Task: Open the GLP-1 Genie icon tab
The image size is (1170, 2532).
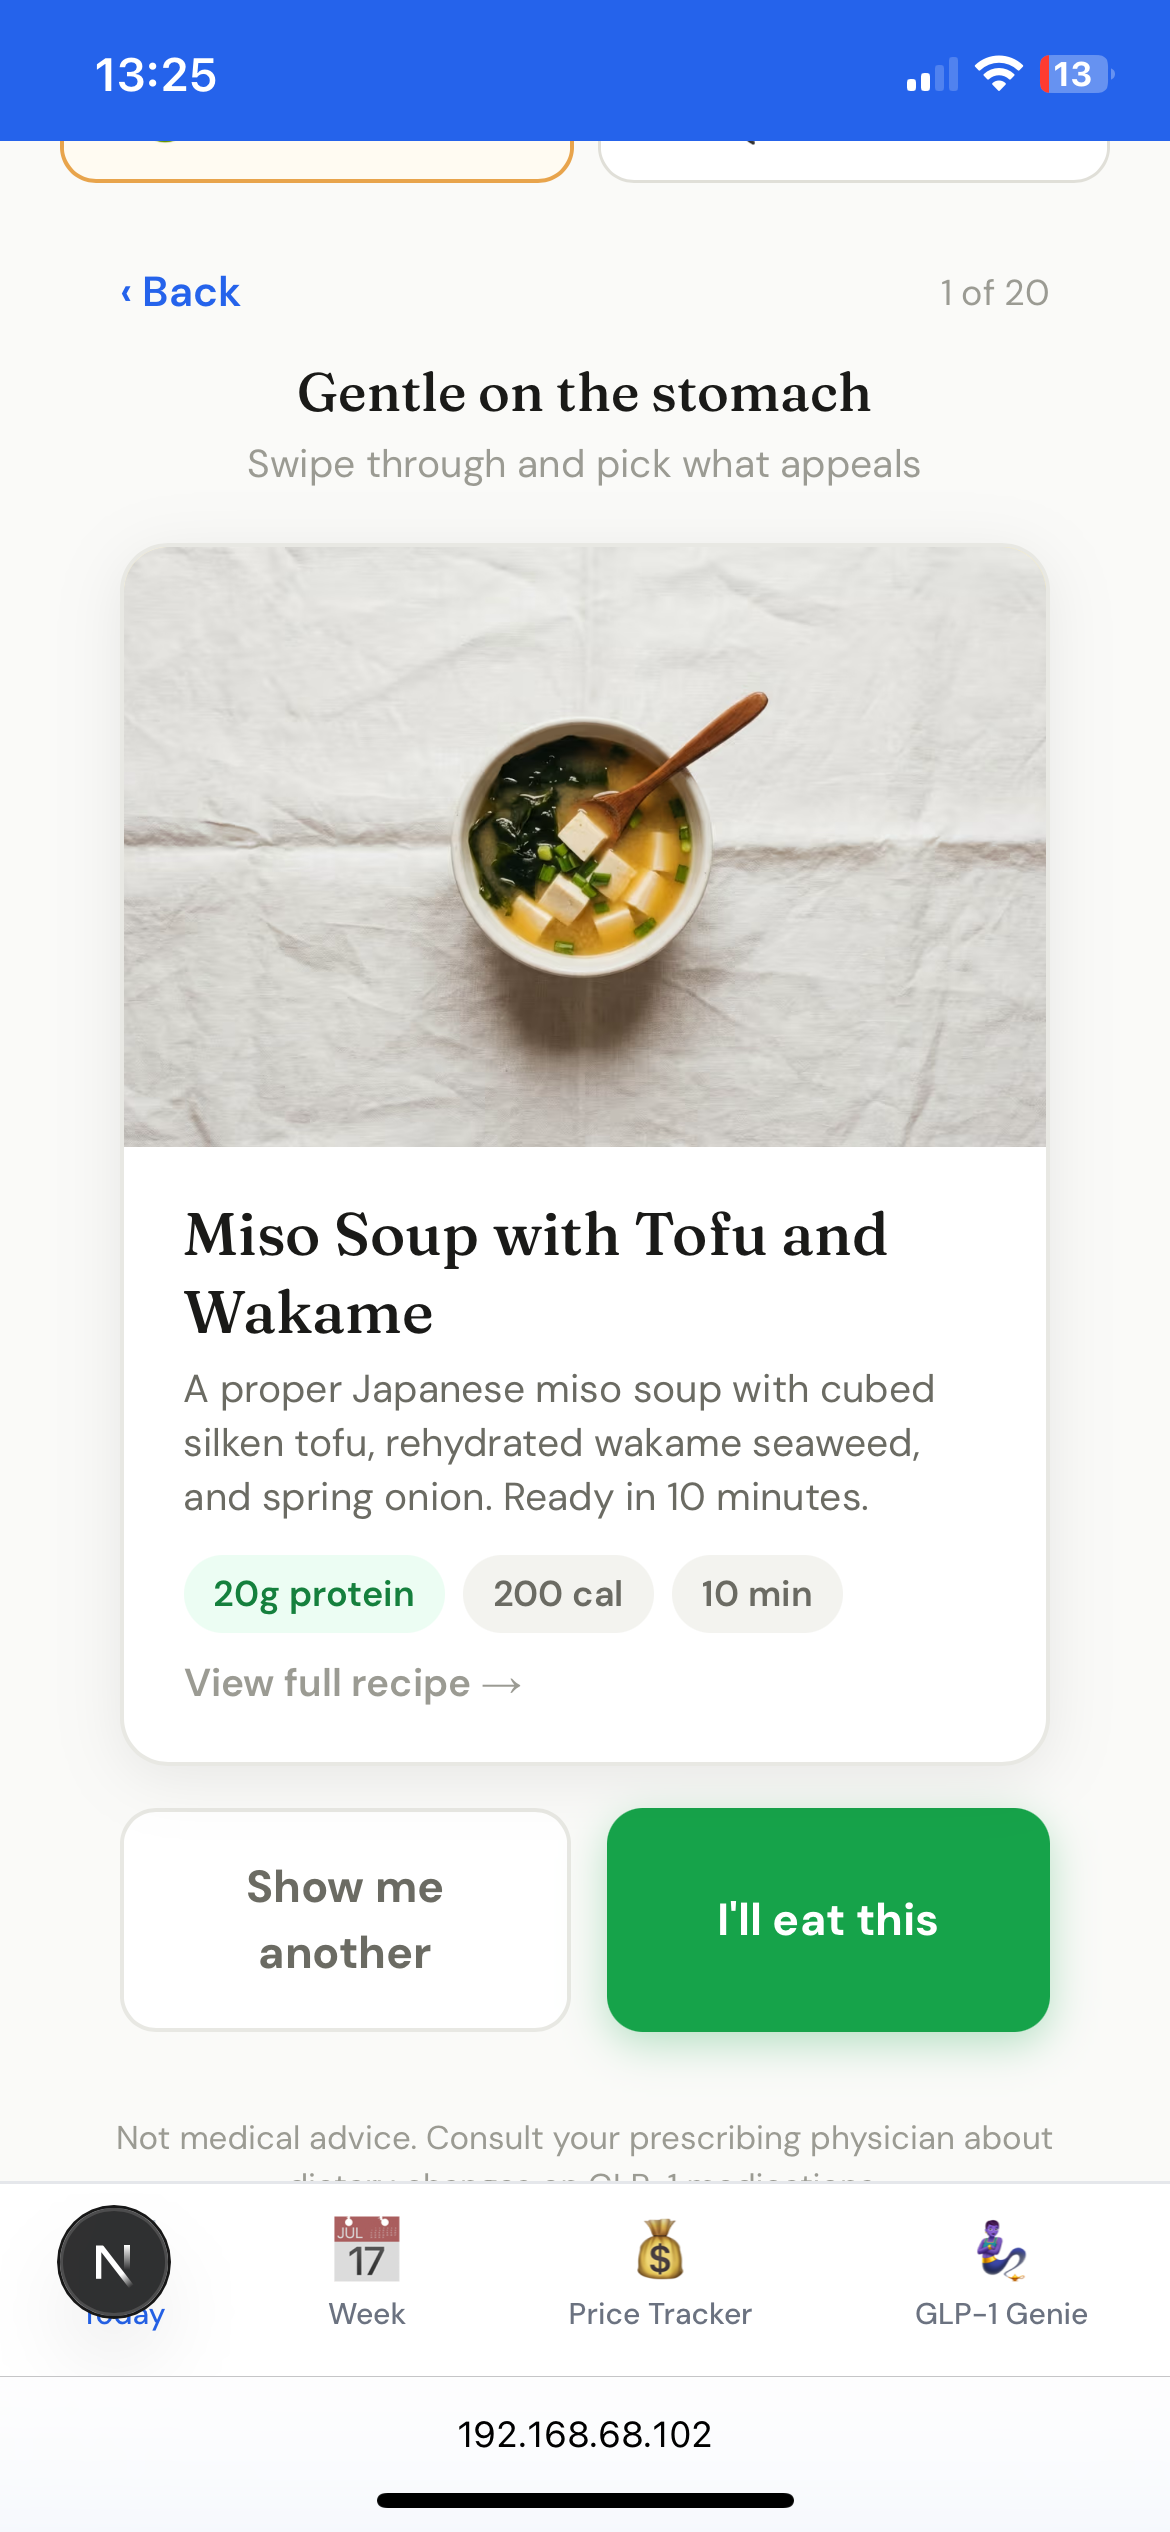Action: pyautogui.click(x=1001, y=2250)
